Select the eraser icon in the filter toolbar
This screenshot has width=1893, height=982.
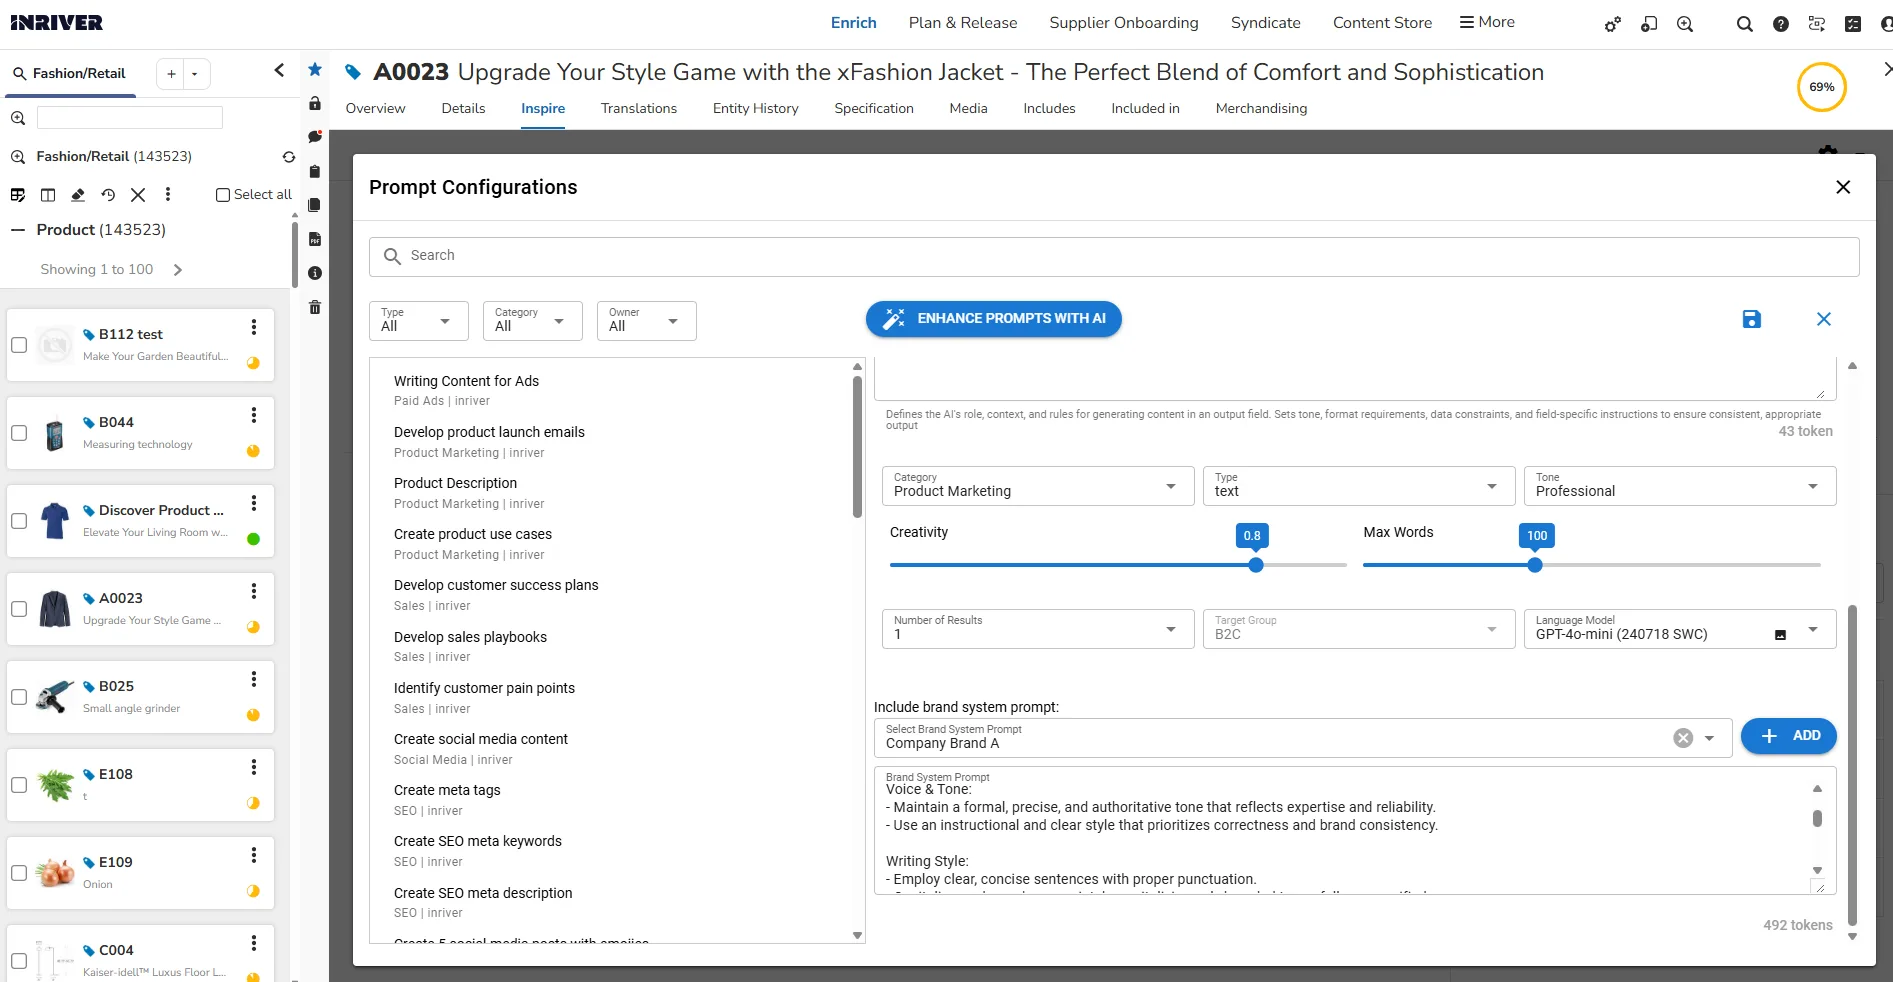coord(78,195)
